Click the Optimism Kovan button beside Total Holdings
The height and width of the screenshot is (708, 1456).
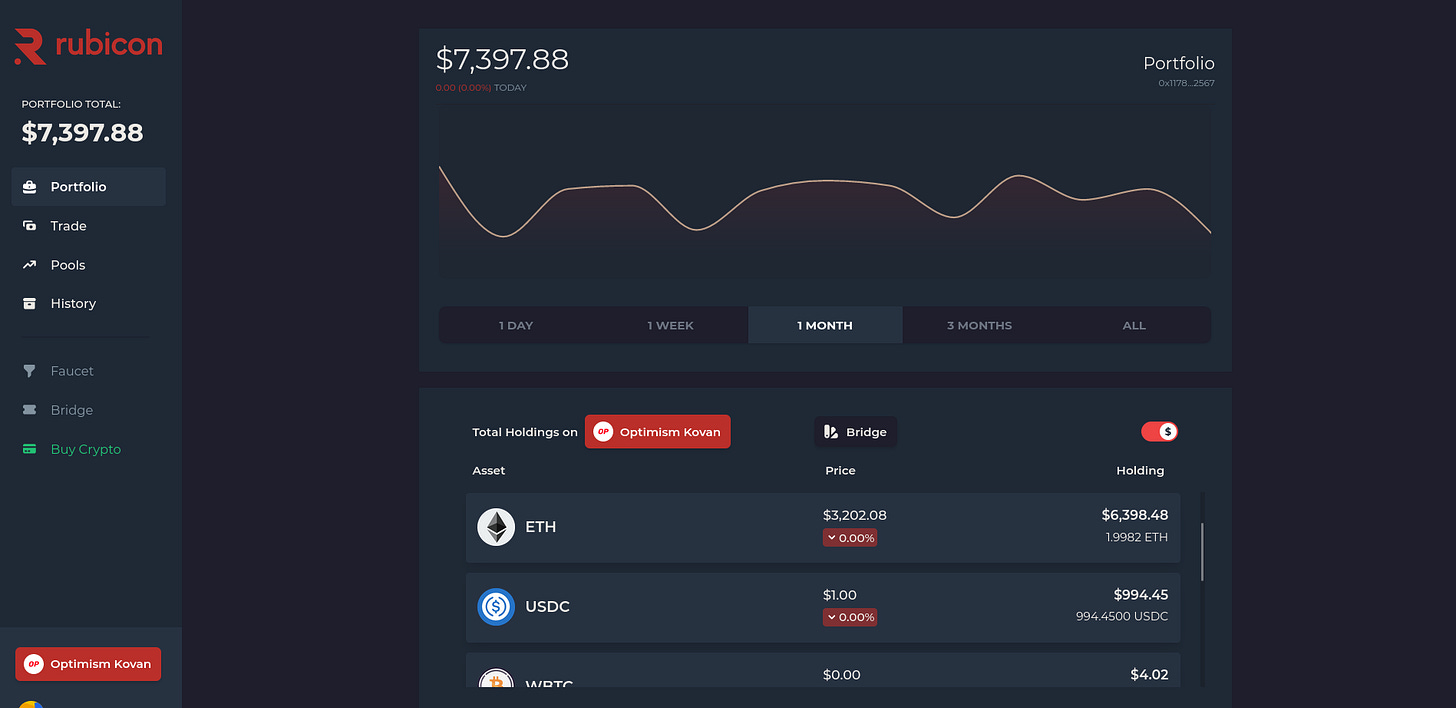coord(658,432)
